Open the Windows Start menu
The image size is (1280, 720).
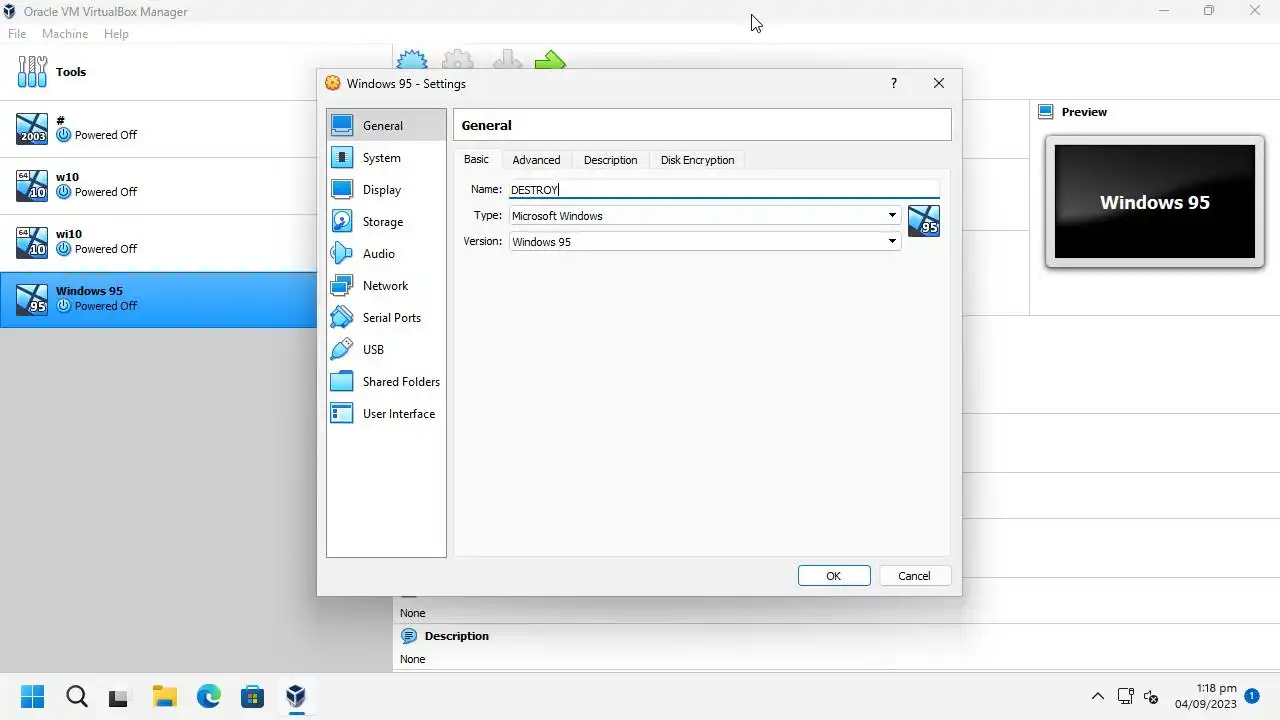pos(32,696)
